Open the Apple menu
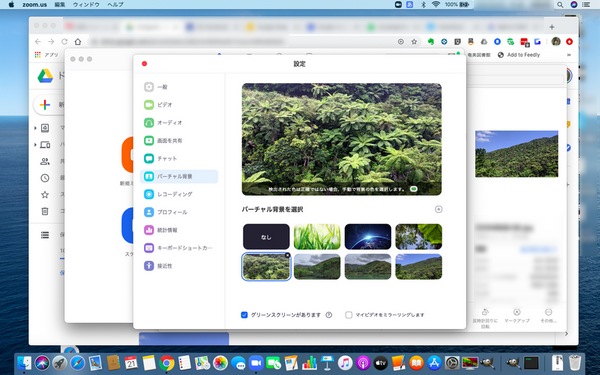This screenshot has width=600, height=375. pos(11,5)
